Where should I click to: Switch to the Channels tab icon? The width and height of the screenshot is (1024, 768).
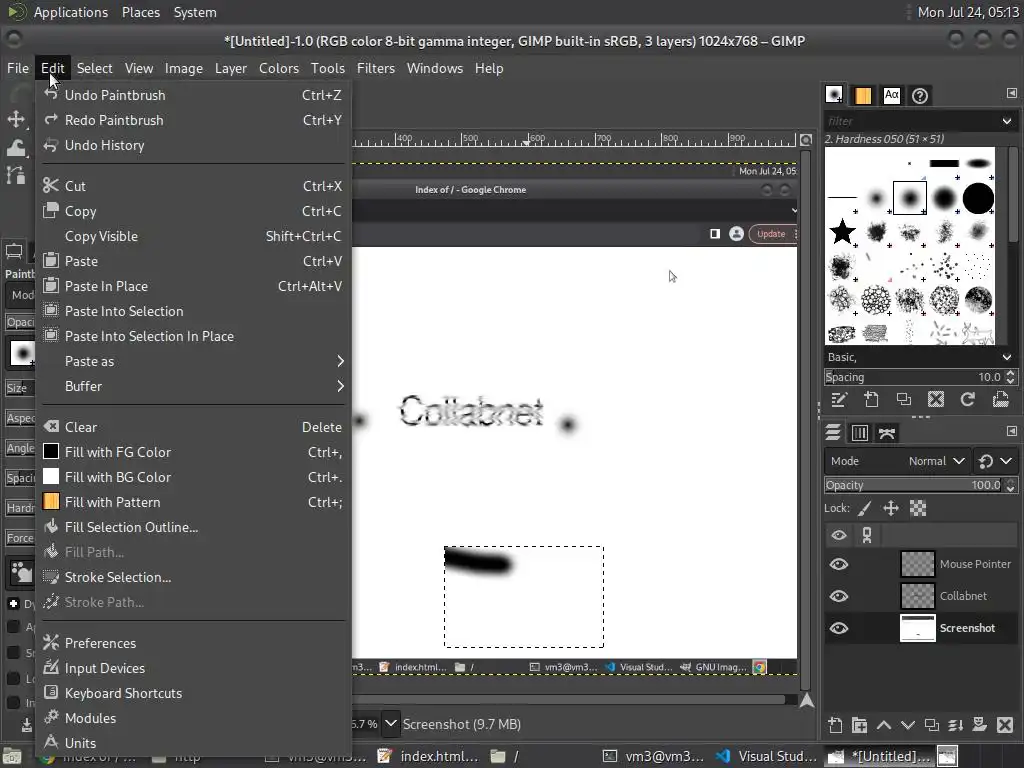[860, 432]
